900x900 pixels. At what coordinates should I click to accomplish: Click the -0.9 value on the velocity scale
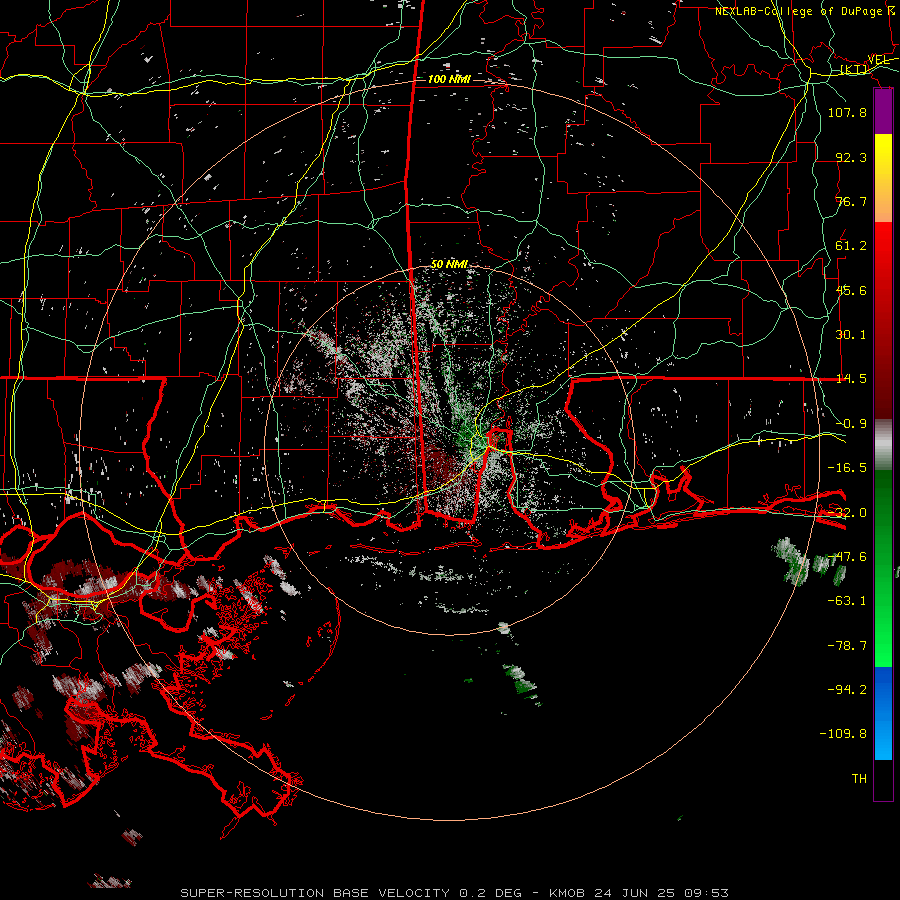851,424
